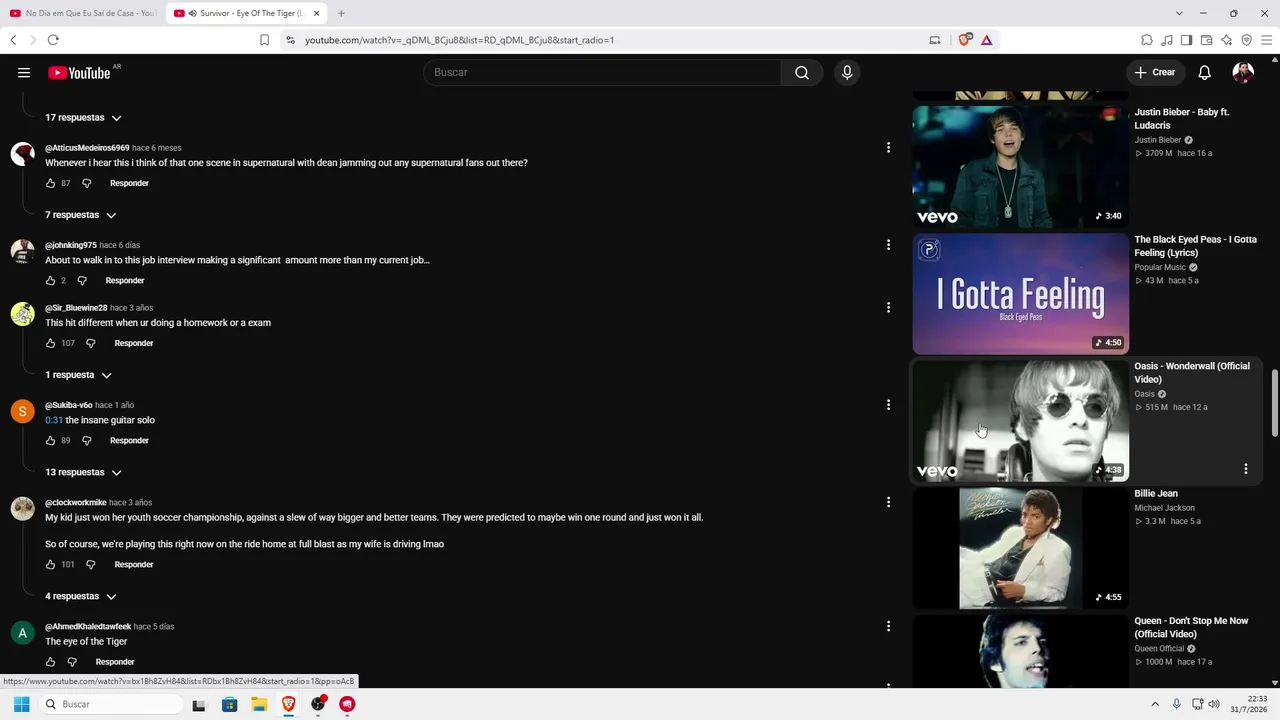1280x720 pixels.
Task: Like the @AtticusMedeiros6969 comment
Action: point(50,183)
